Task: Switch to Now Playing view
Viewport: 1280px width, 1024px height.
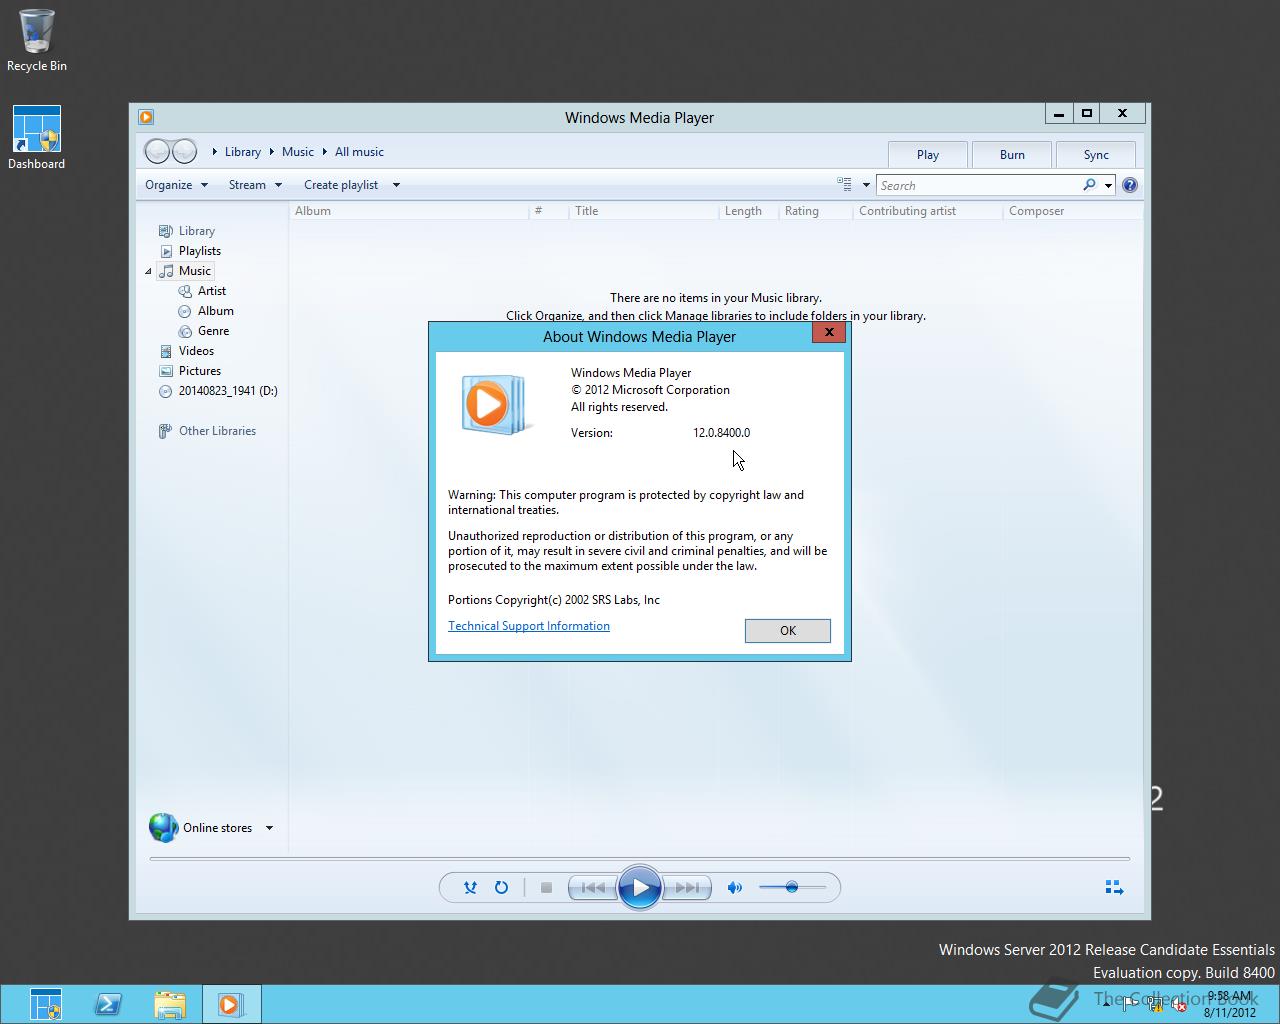Action: coord(1114,887)
